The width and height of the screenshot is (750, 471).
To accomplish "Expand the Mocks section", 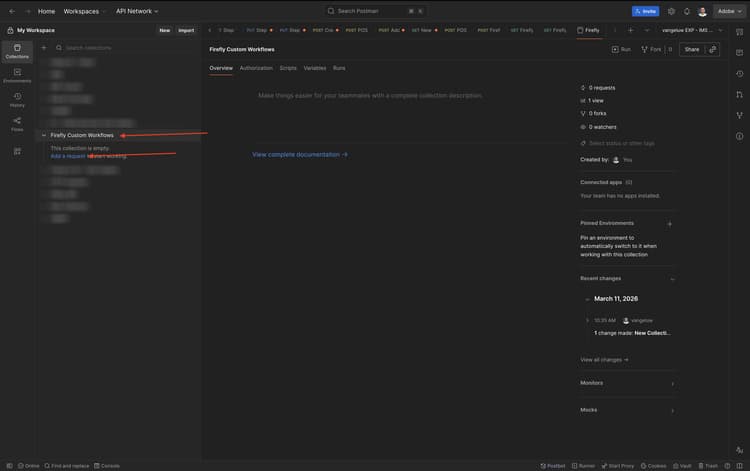I will (673, 411).
